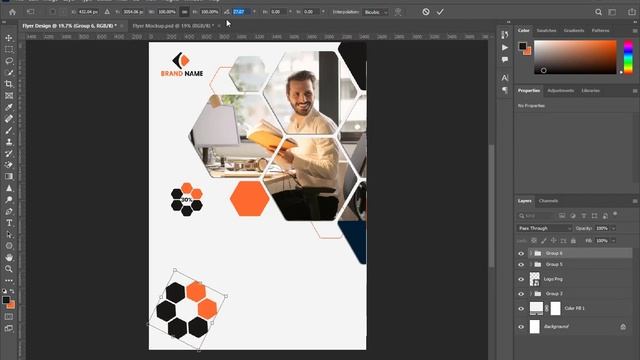Open the Interpolation Bicubic dropdown

coord(376,12)
